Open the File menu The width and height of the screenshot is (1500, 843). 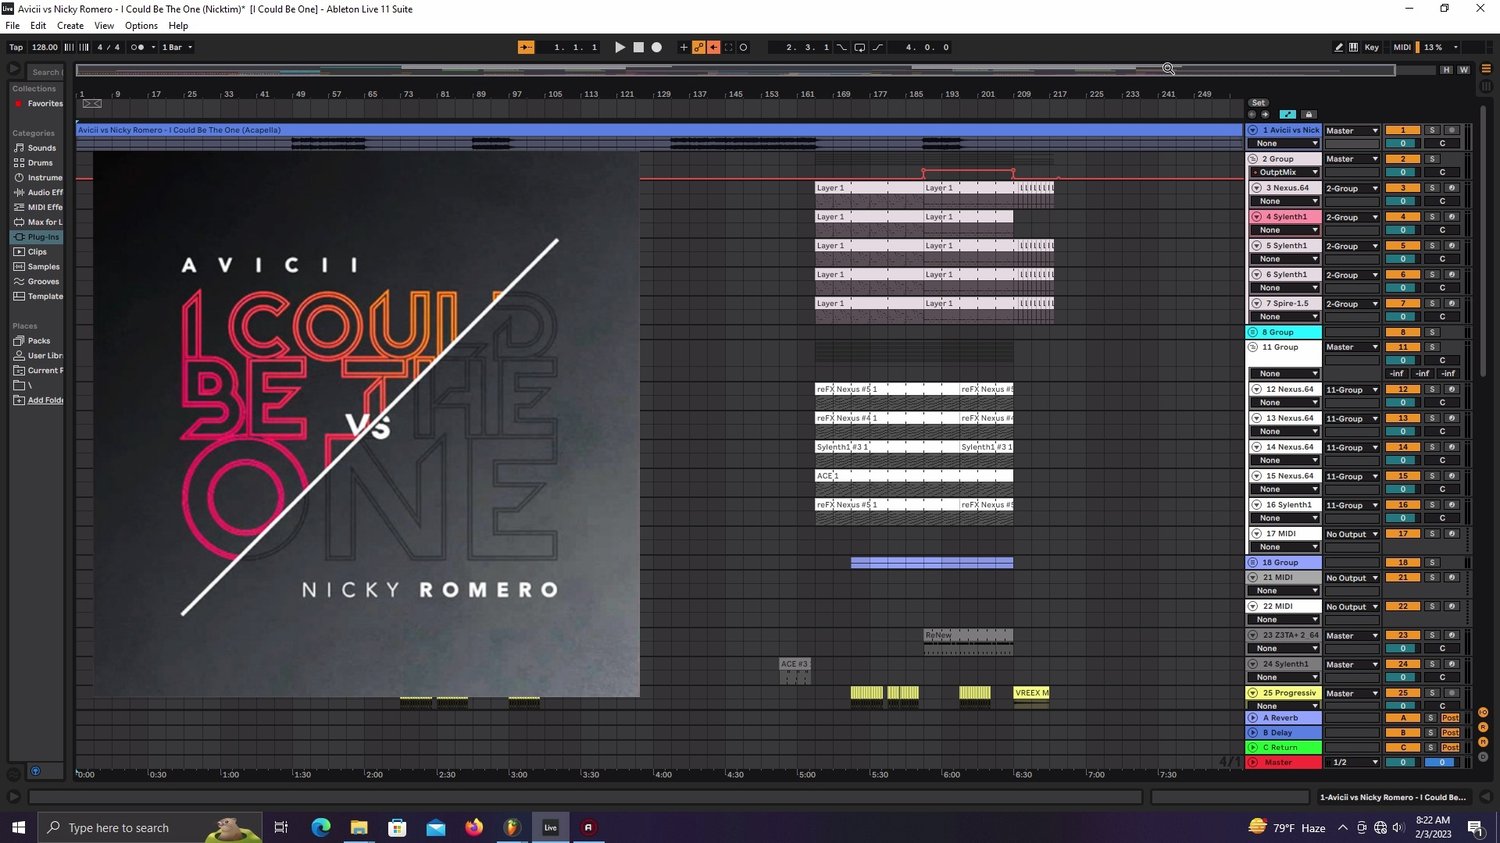[12, 26]
